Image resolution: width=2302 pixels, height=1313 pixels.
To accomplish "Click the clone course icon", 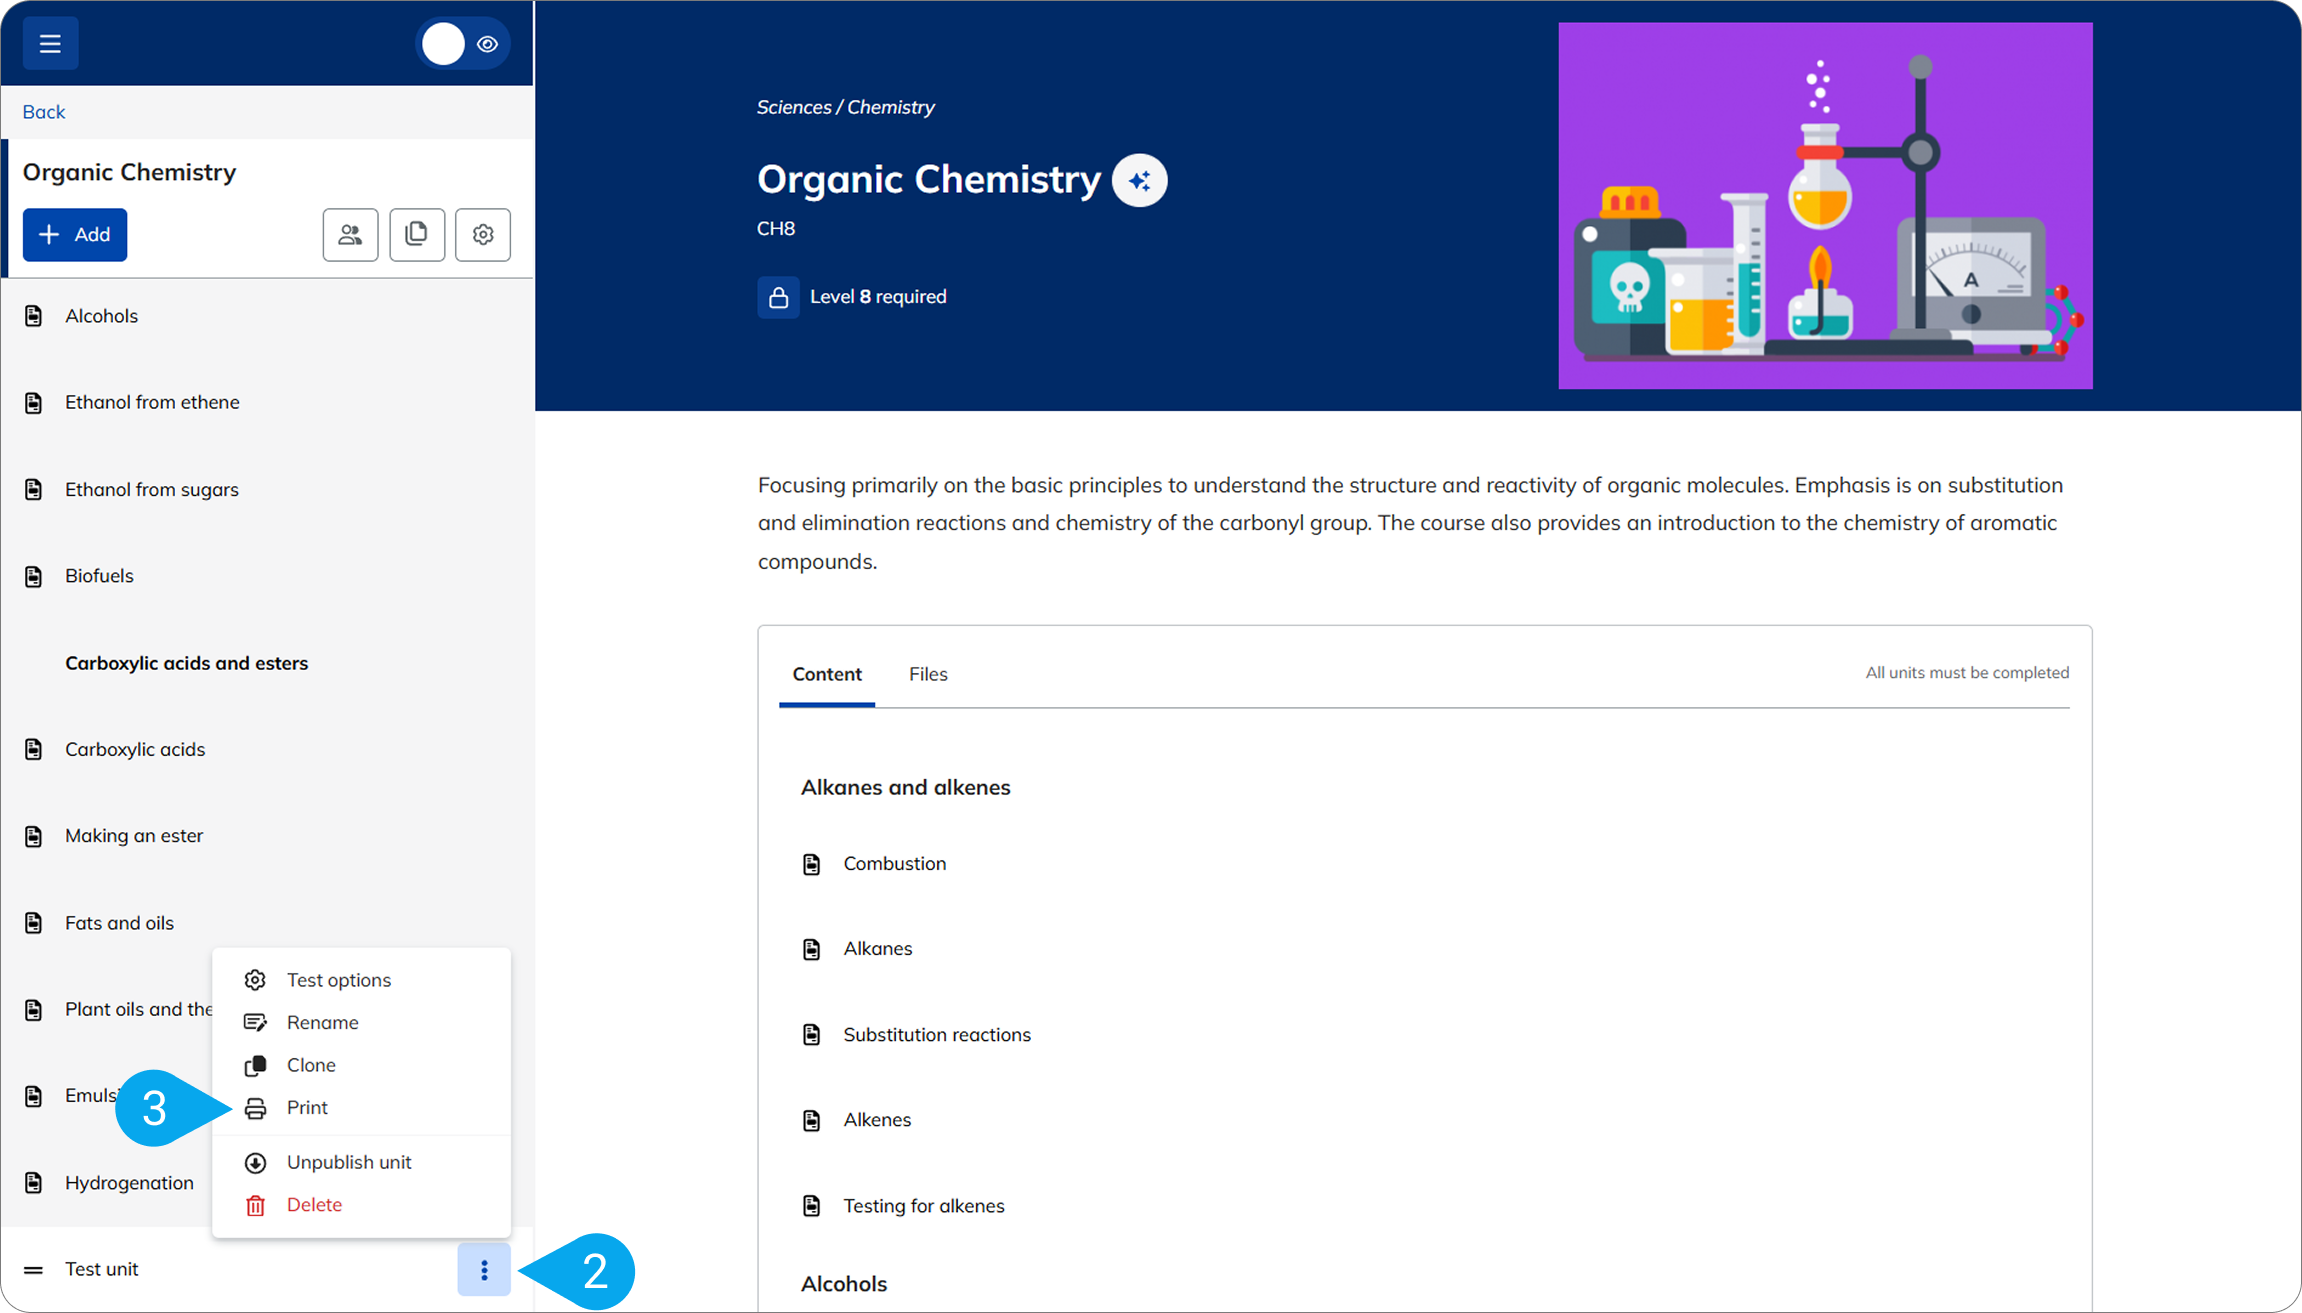I will point(417,235).
